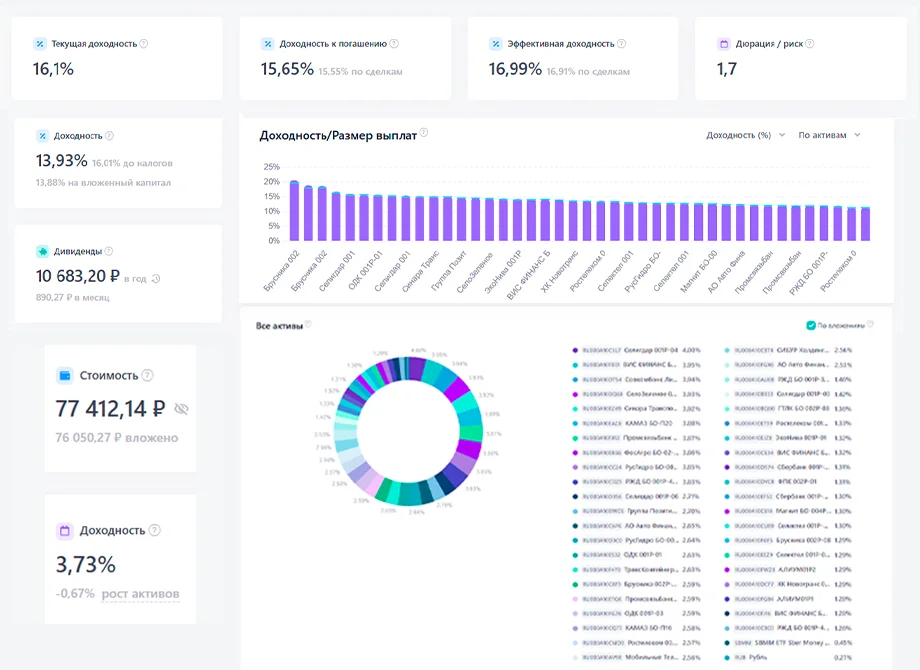This screenshot has width=920, height=670.
Task: Click the question mark after По вложениям
Action: point(870,324)
